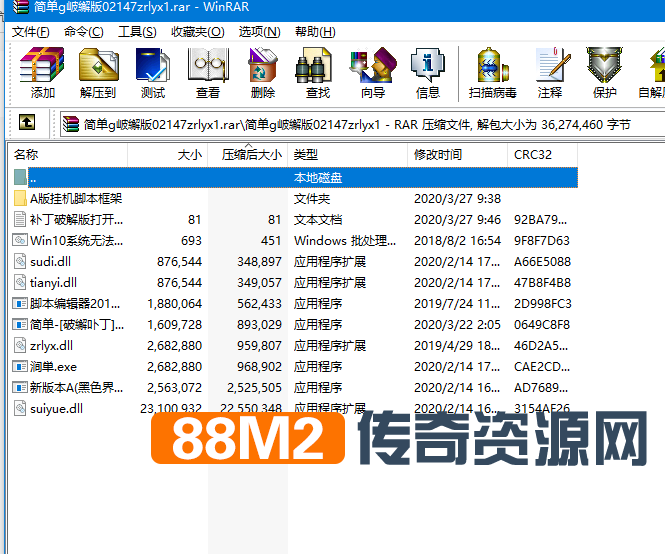Image resolution: width=665 pixels, height=554 pixels.
Task: Click icon of 脚本编辑器201... application
Action: click(x=20, y=303)
